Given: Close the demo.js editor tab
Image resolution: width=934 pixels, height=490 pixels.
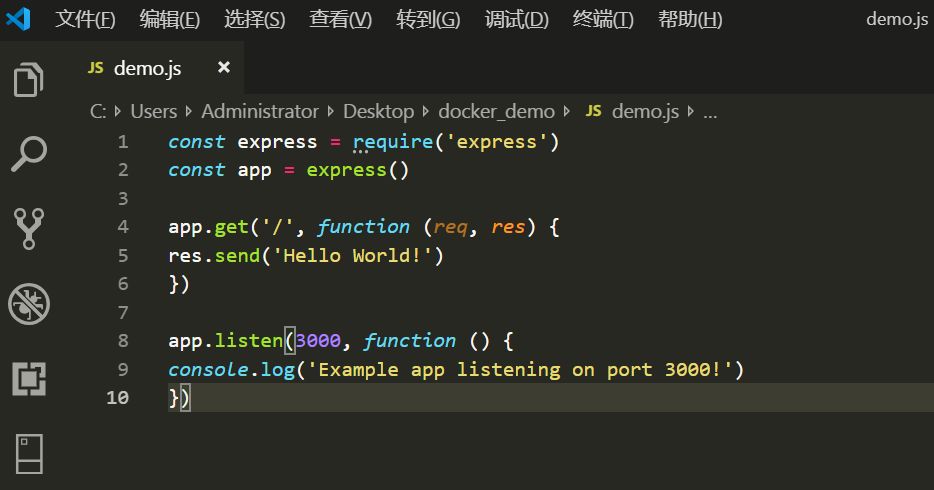Looking at the screenshot, I should point(224,67).
